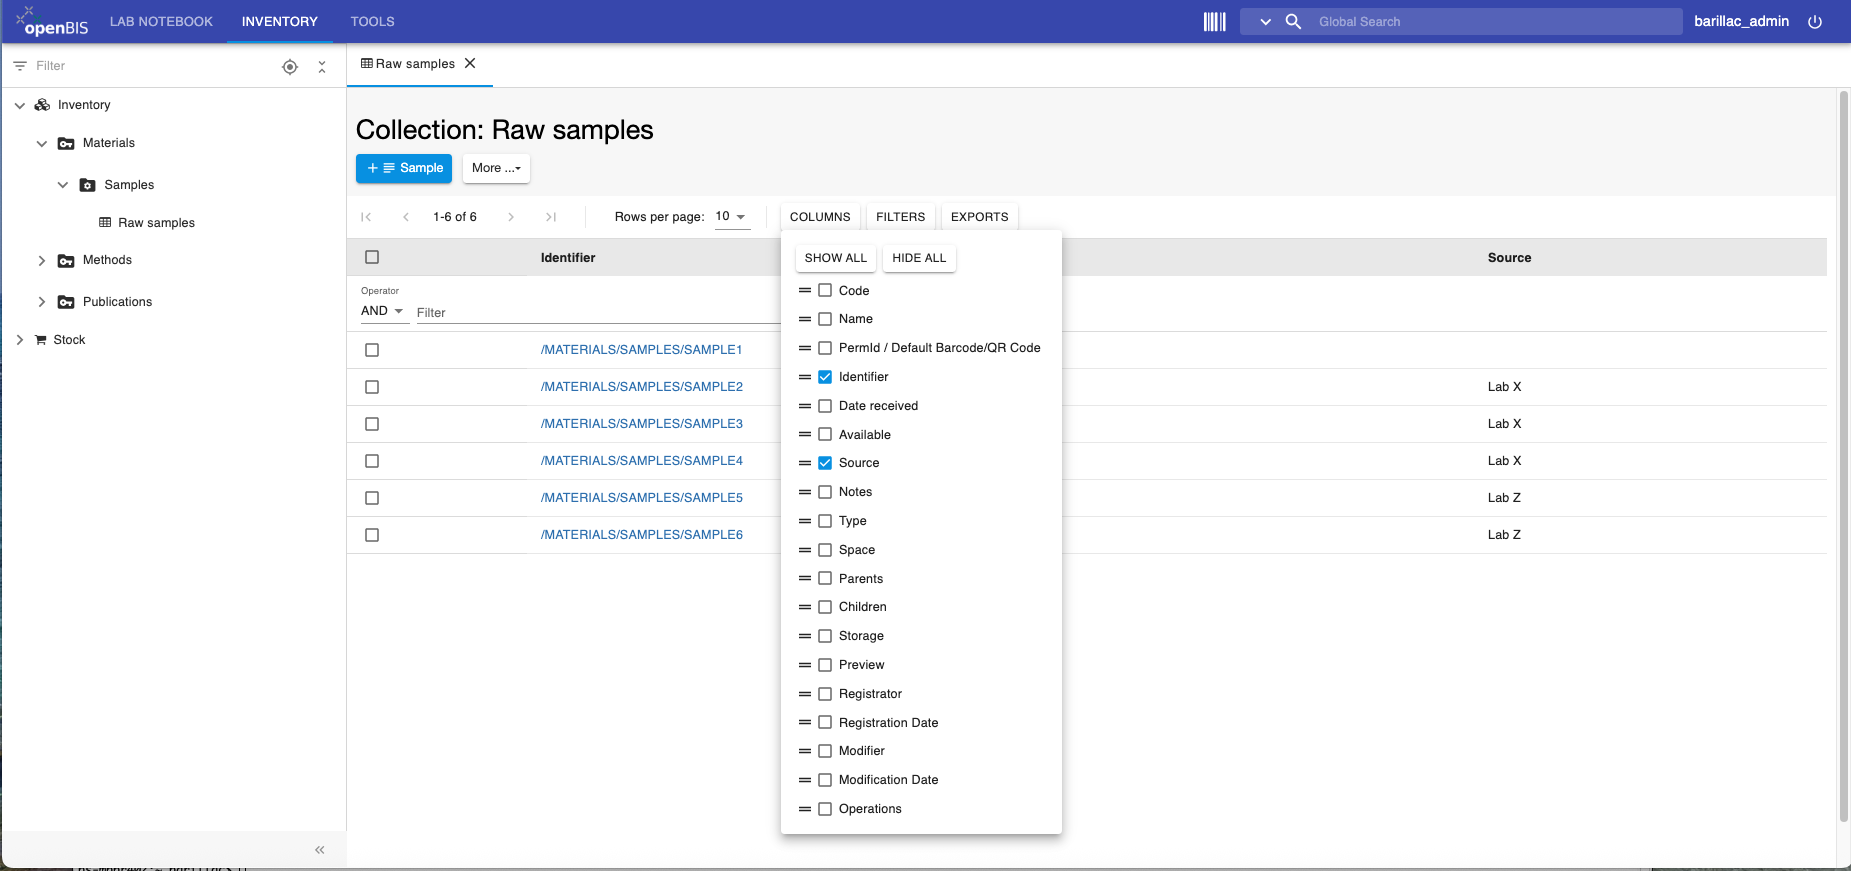Collapse the Materials tree node
1851x871 pixels.
point(42,144)
